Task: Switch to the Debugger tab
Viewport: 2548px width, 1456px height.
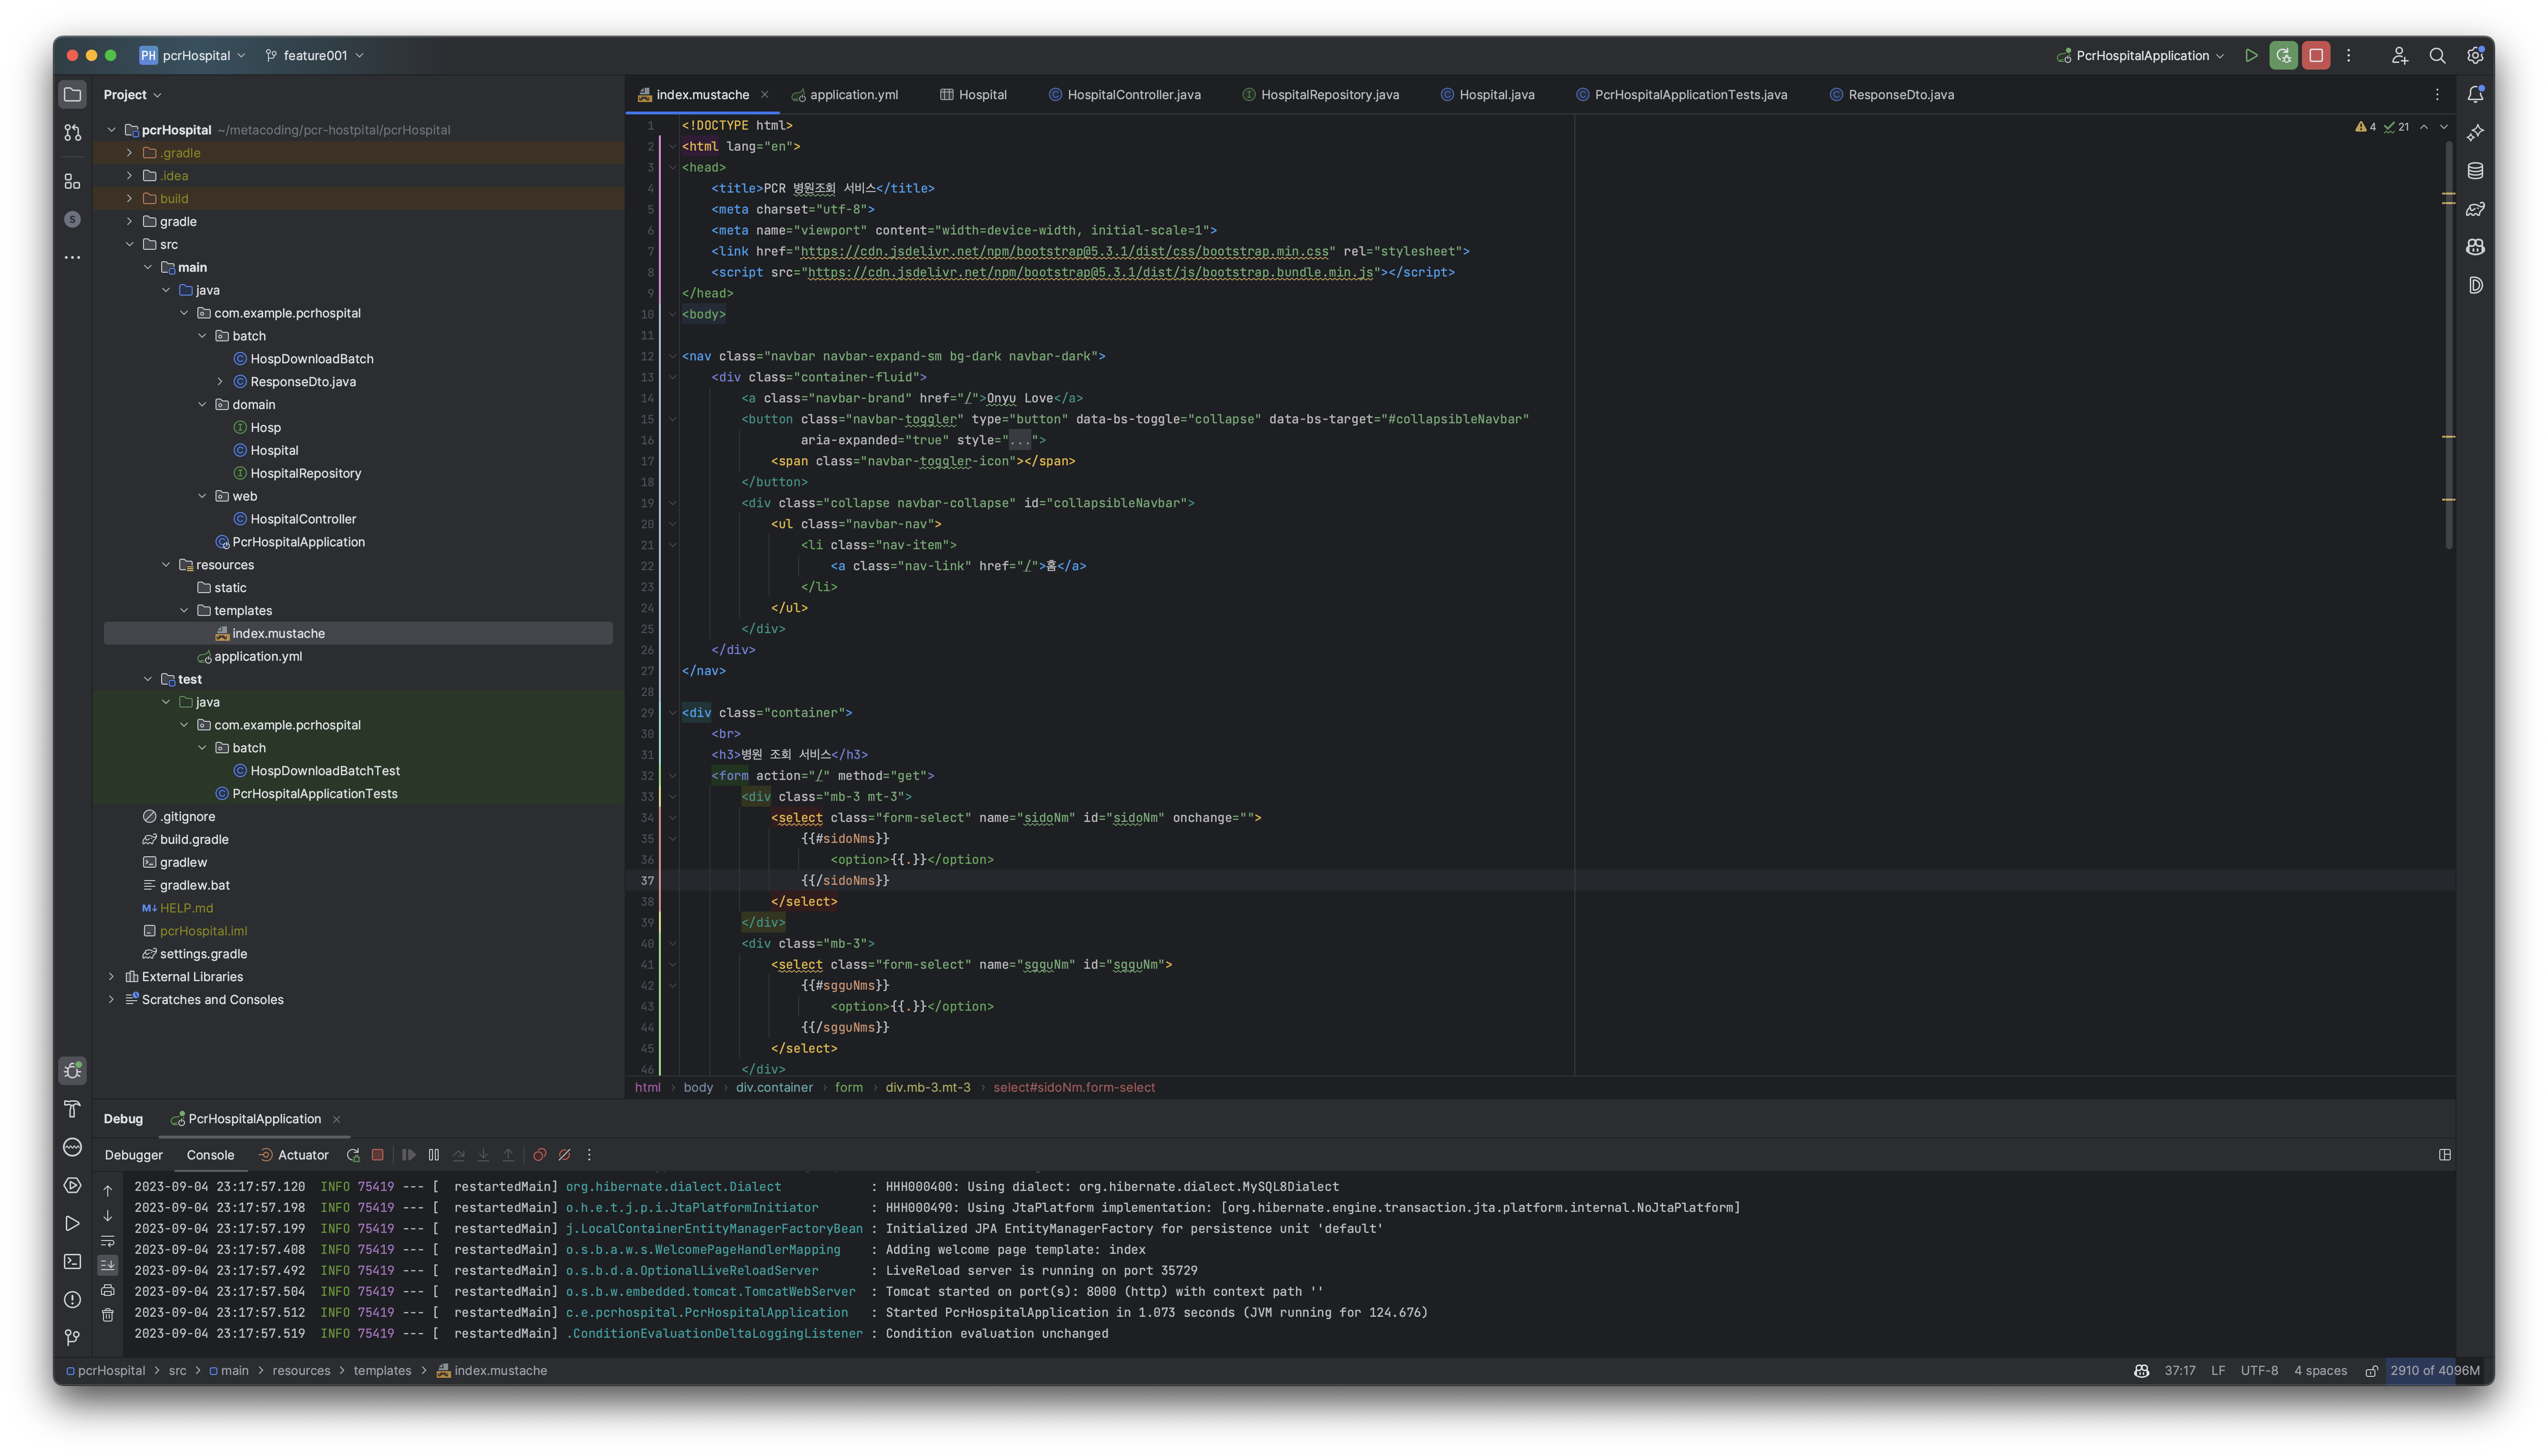Action: 134,1155
